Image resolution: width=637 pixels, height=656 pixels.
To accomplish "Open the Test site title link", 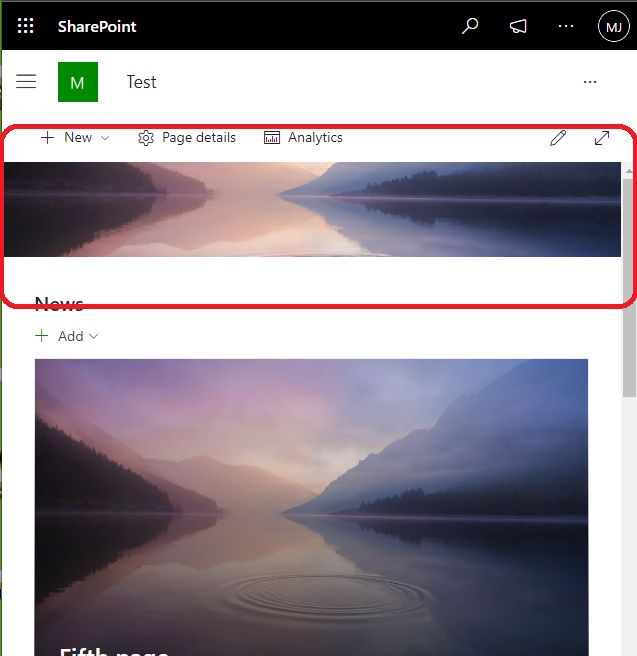I will pos(141,82).
